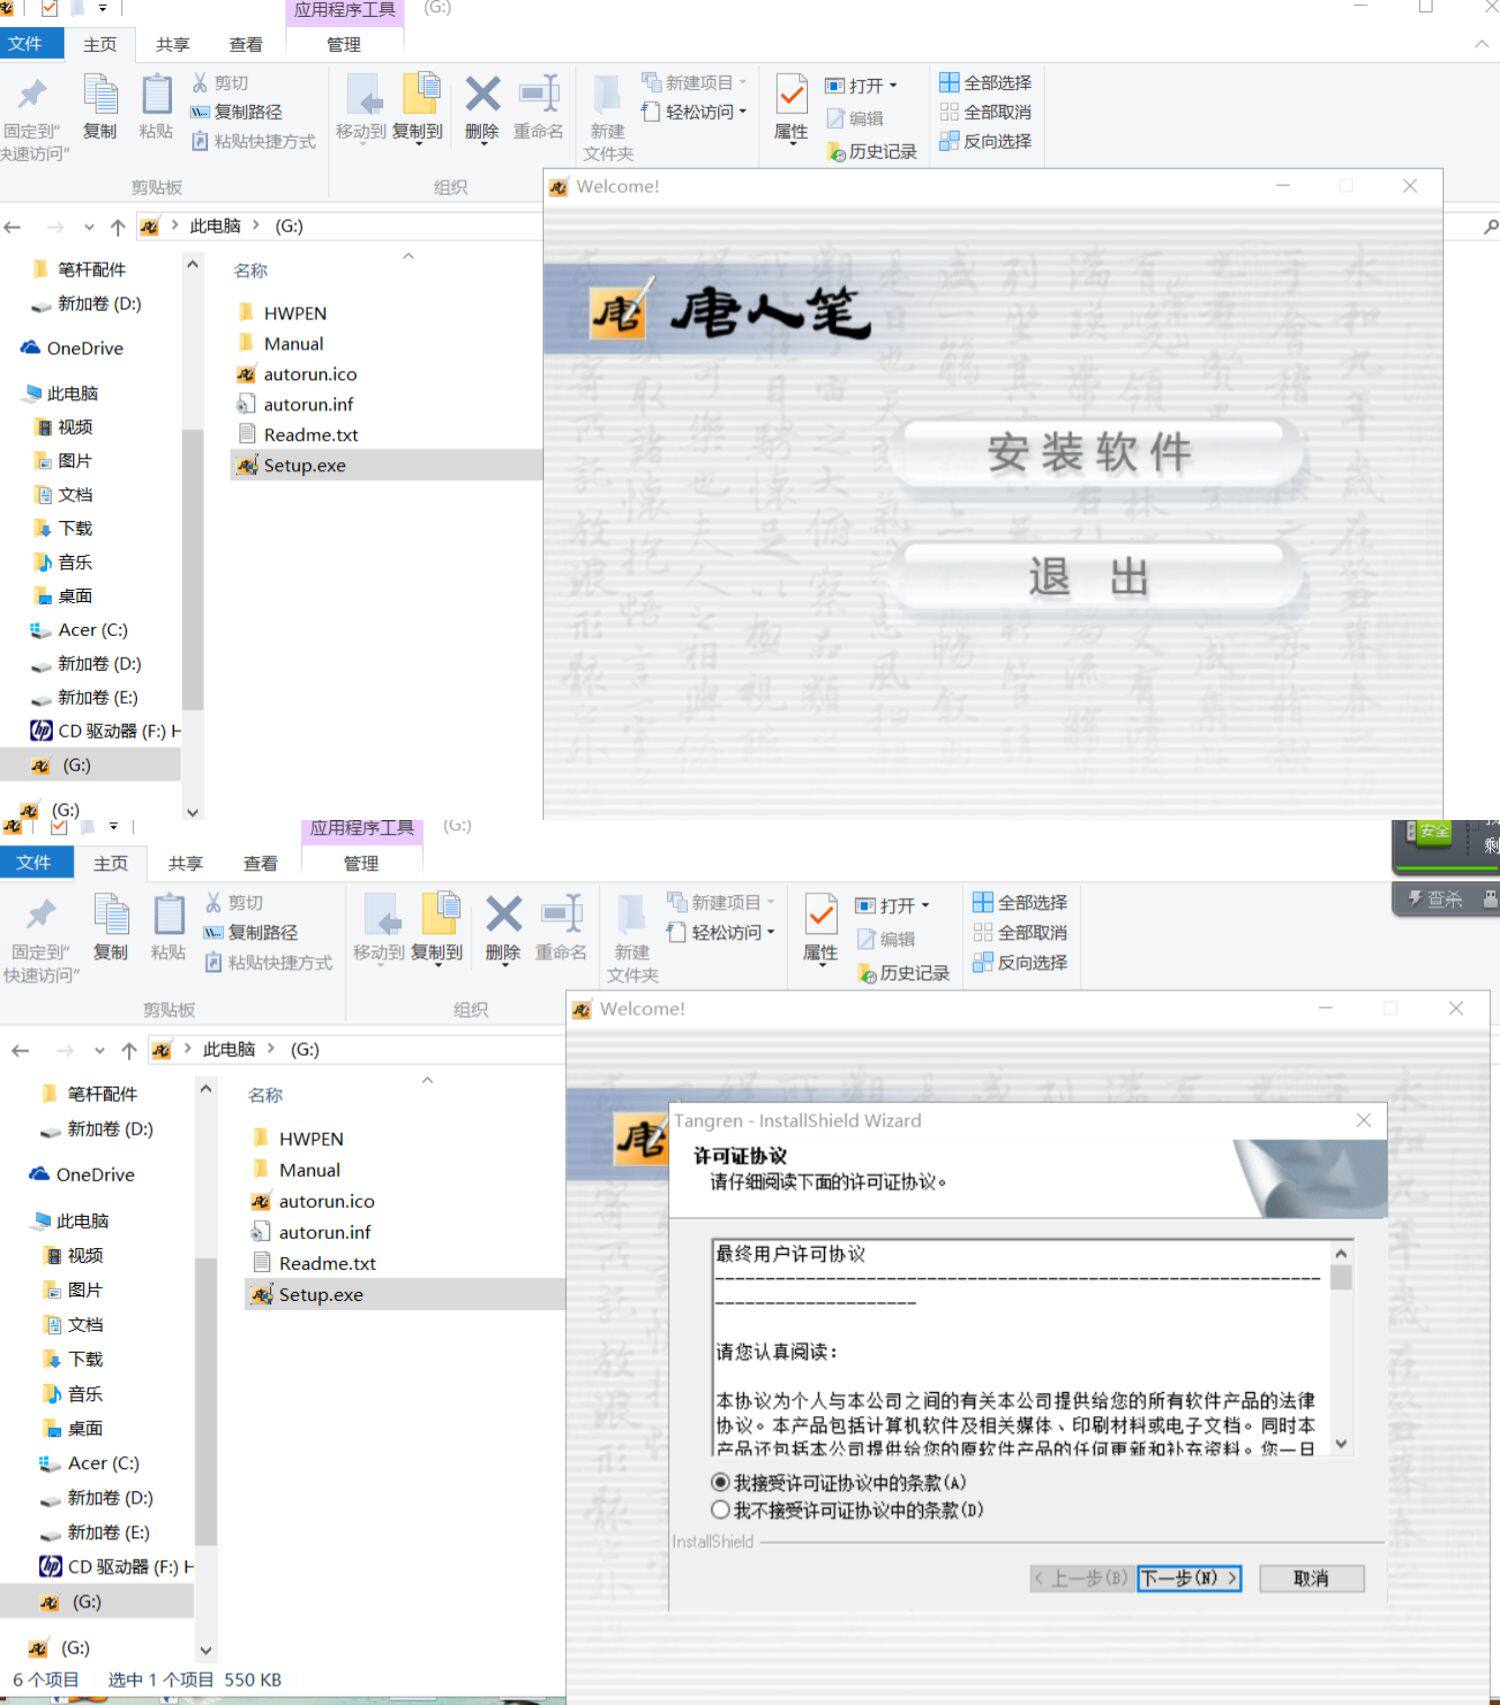Click the Back arrow in upper Explorer

[13, 227]
